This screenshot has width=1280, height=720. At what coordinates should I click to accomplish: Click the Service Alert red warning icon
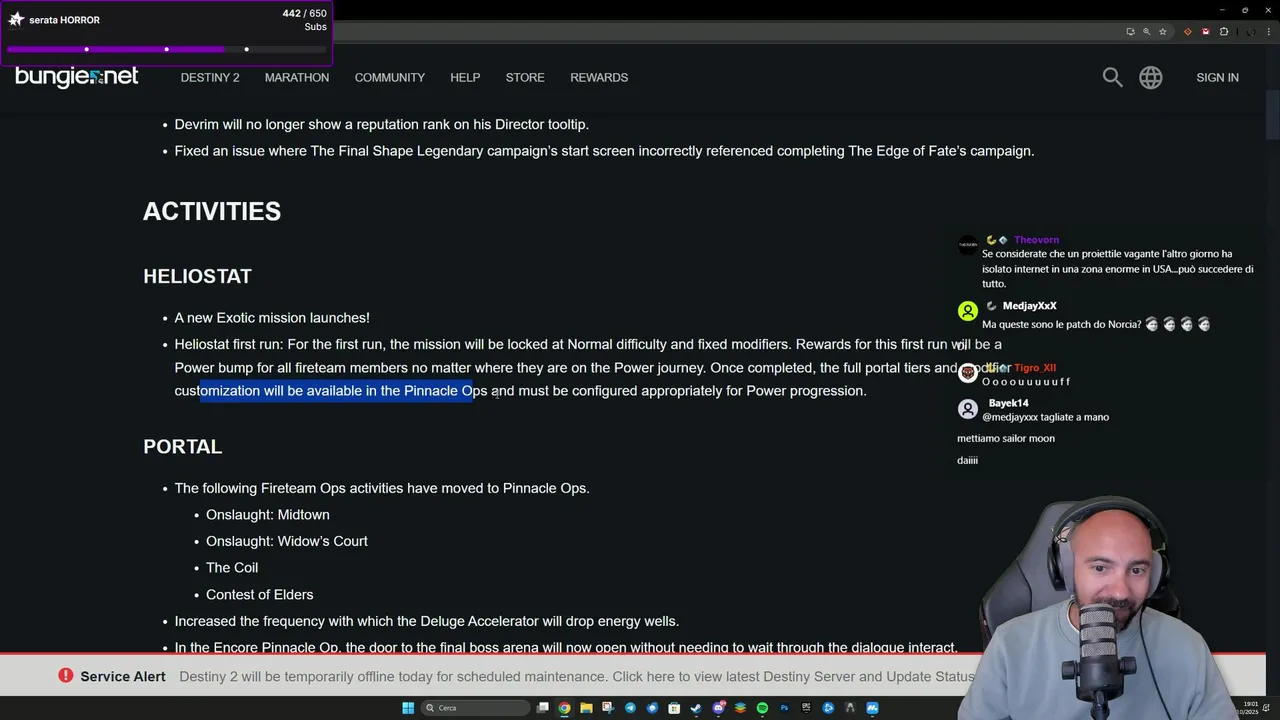coord(65,676)
